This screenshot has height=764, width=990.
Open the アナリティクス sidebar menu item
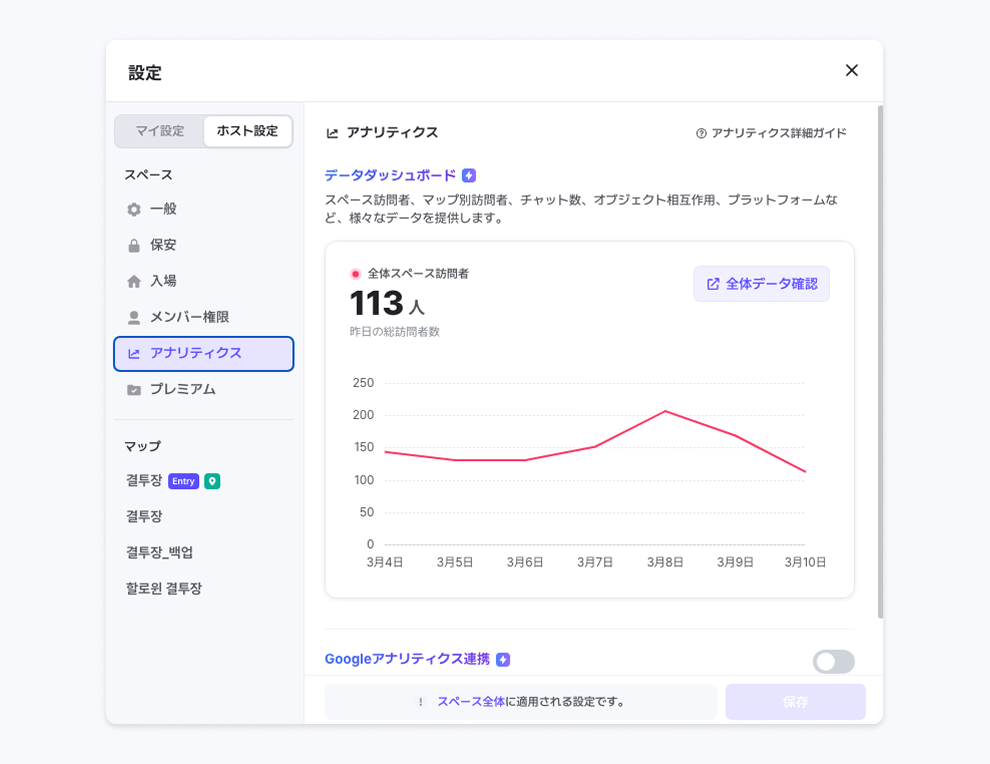coord(204,353)
